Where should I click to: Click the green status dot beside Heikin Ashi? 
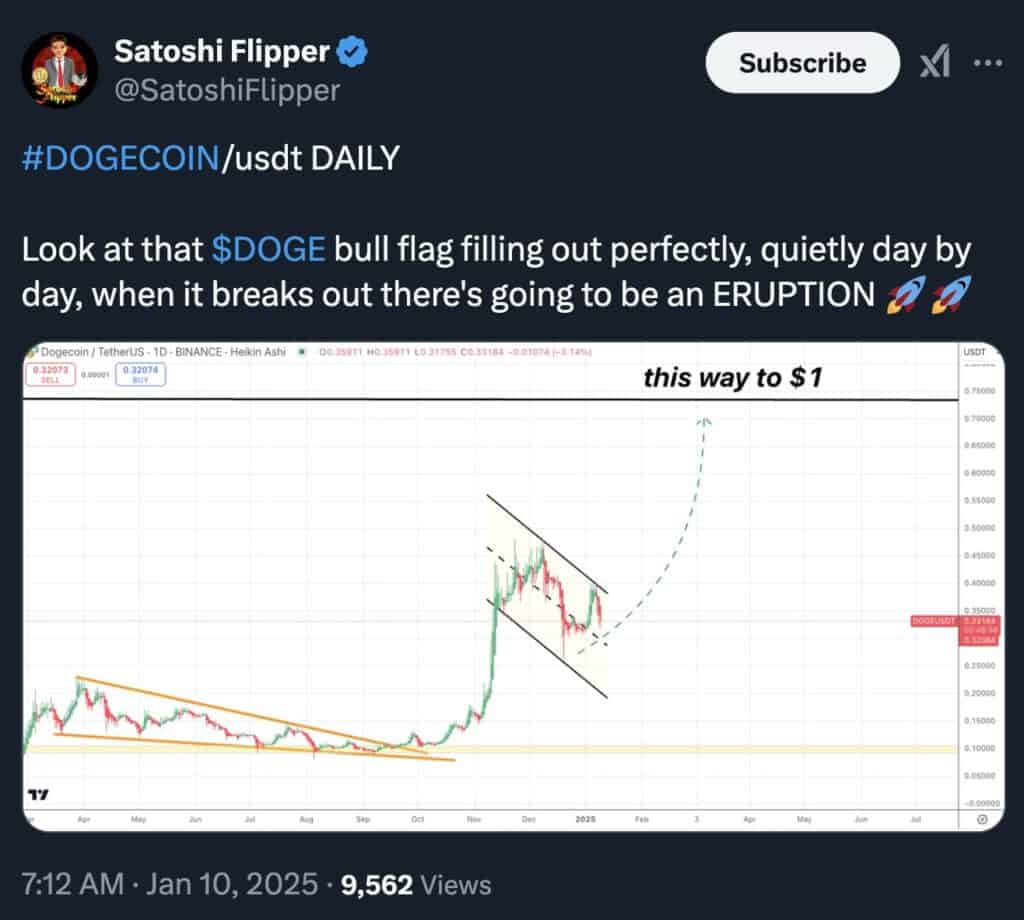tap(303, 352)
